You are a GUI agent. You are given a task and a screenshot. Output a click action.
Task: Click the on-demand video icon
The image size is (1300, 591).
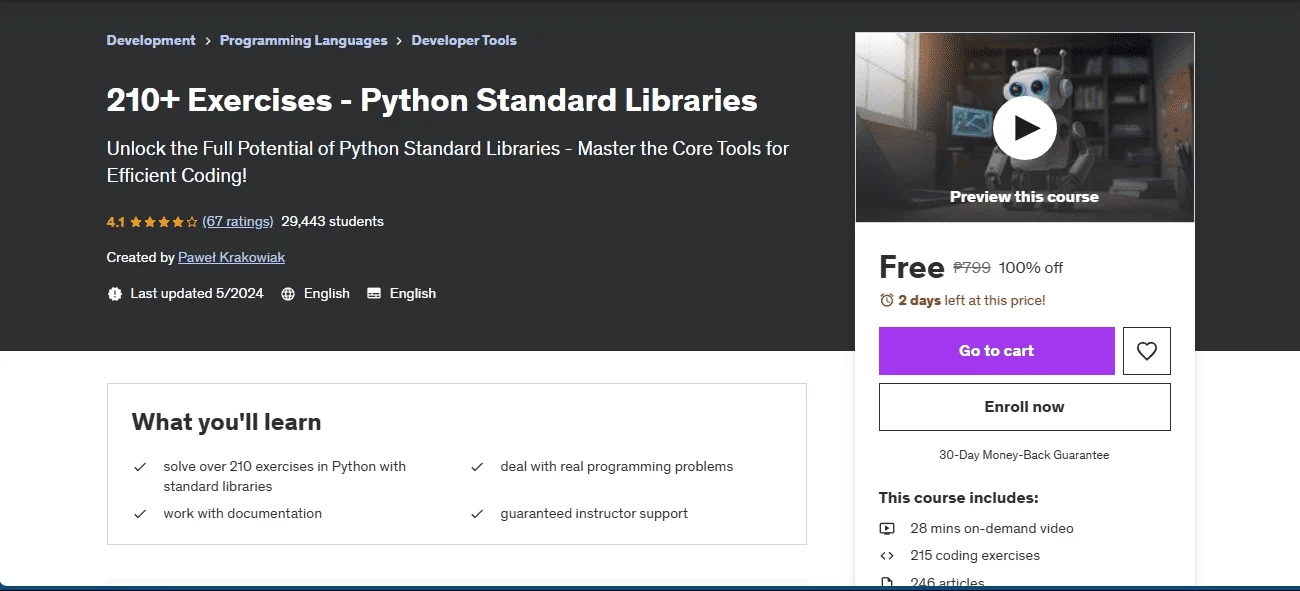[x=887, y=528]
